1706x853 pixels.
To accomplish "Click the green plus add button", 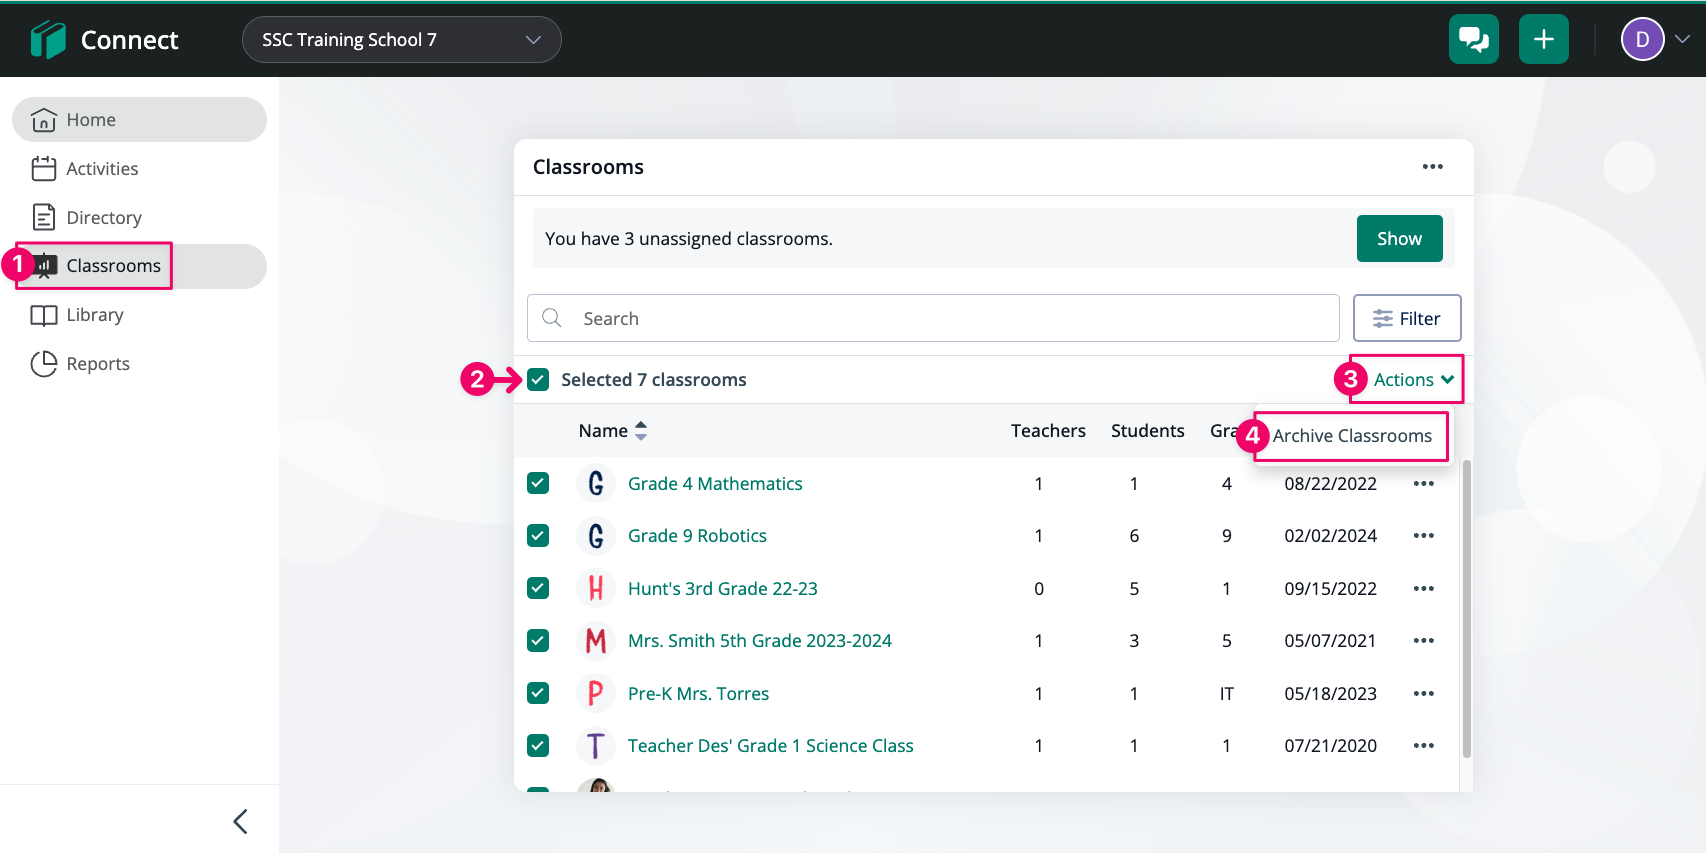I will click(x=1544, y=39).
